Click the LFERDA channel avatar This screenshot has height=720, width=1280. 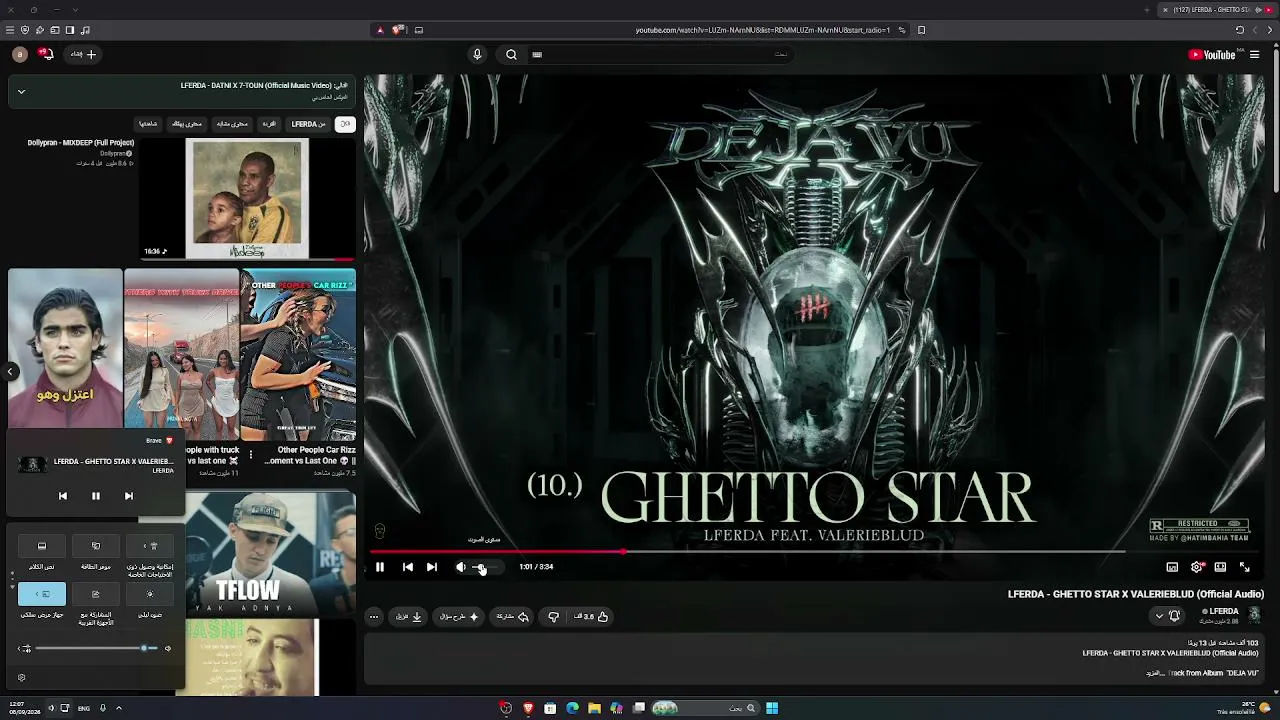point(1255,615)
